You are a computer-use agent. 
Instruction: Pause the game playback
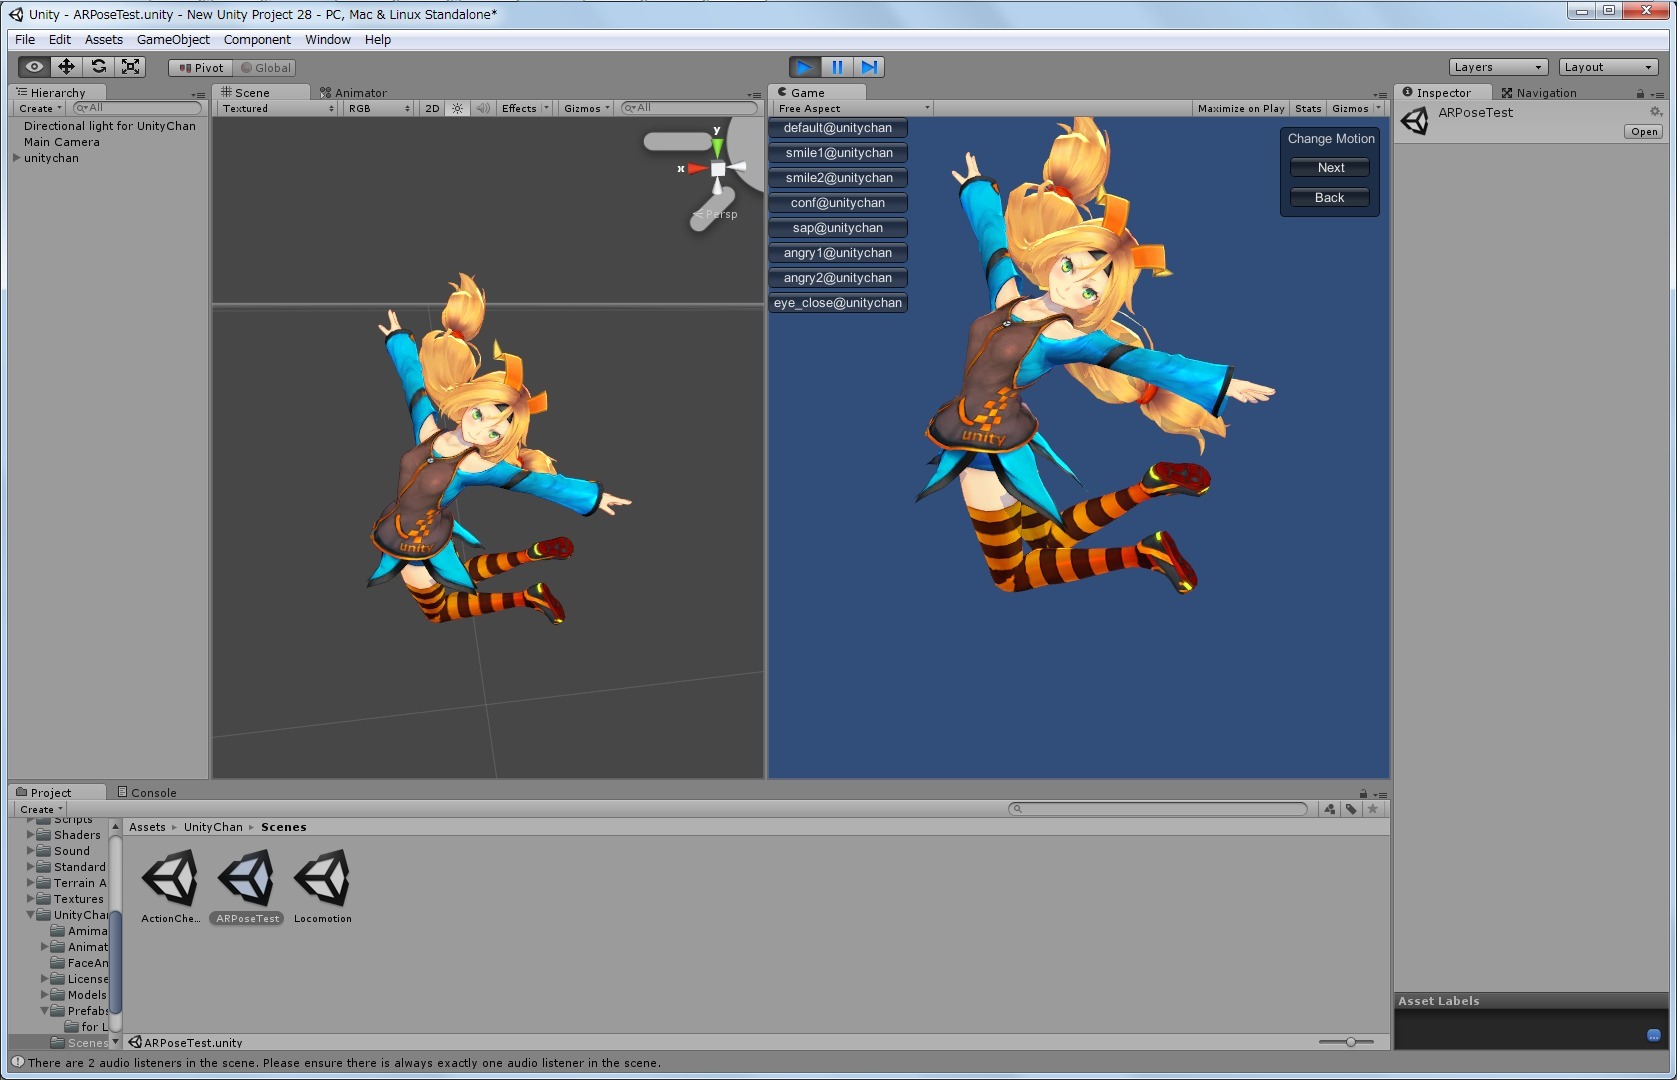coord(837,67)
